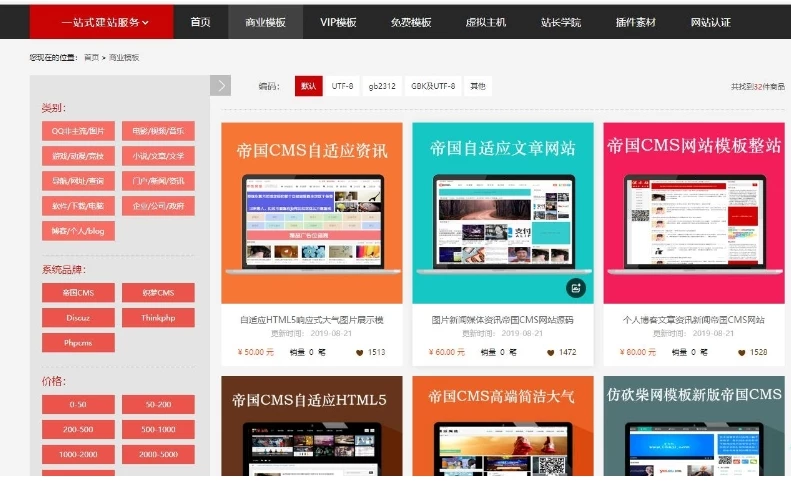Open the 一站式建站服务 dropdown menu
This screenshot has width=791, height=482.
point(104,22)
